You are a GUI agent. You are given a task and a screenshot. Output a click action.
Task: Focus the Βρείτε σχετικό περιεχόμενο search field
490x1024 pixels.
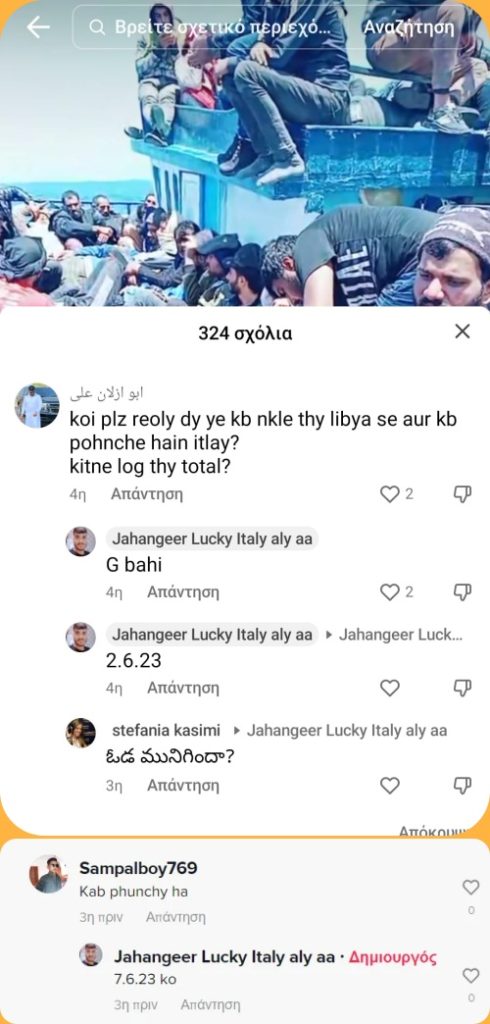coord(220,27)
